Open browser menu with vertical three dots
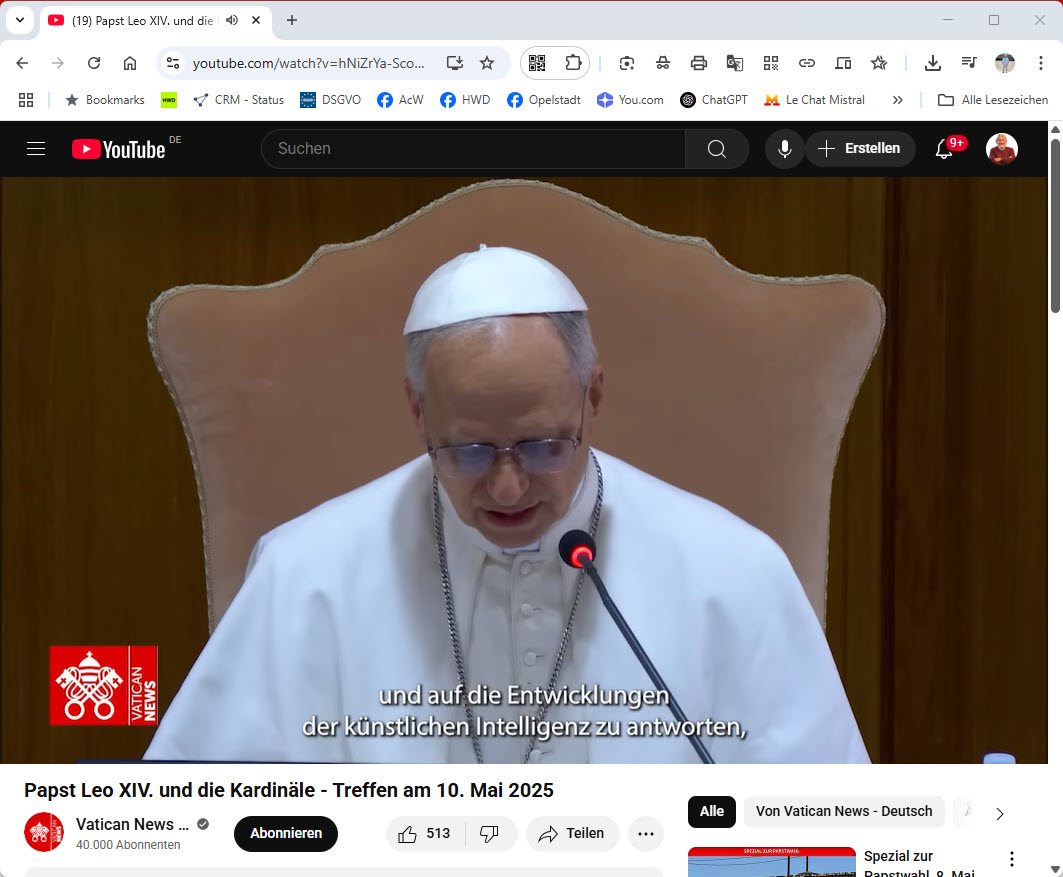Screen dimensions: 1063x877 pyautogui.click(x=1043, y=62)
